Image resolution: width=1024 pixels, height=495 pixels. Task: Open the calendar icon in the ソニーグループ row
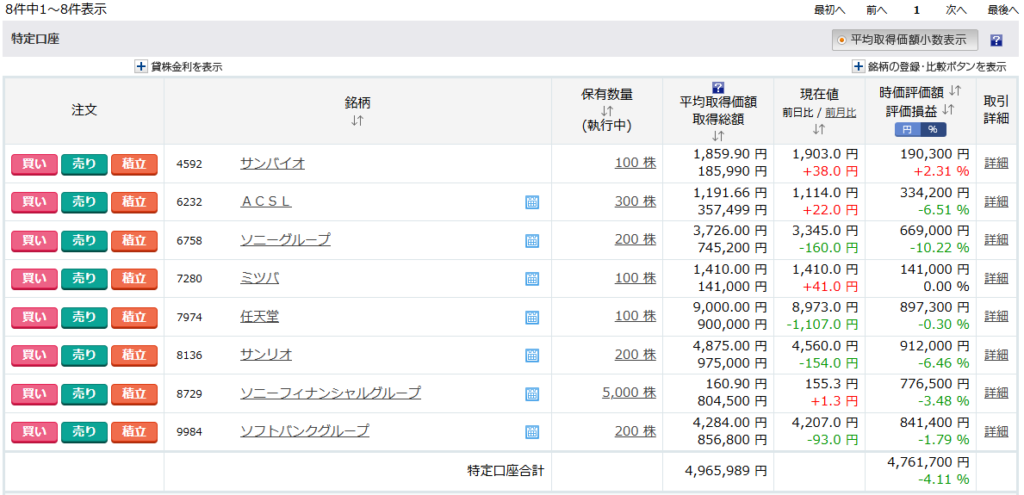point(532,240)
